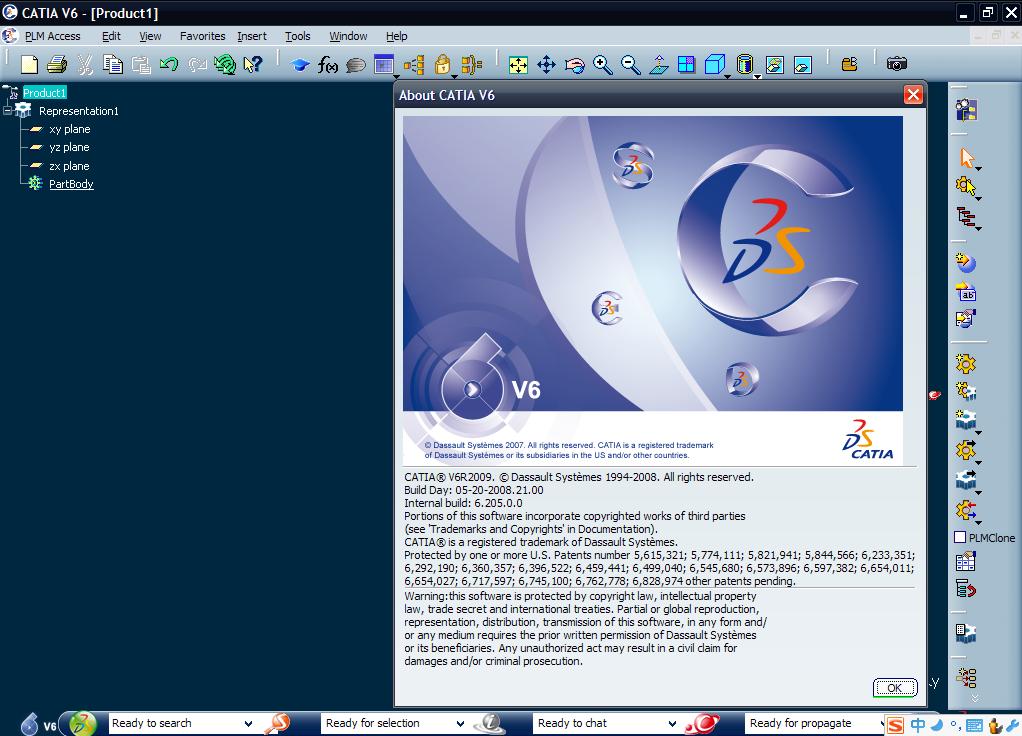The height and width of the screenshot is (736, 1022).
Task: Click the 'ab' text annotation icon
Action: point(967,292)
